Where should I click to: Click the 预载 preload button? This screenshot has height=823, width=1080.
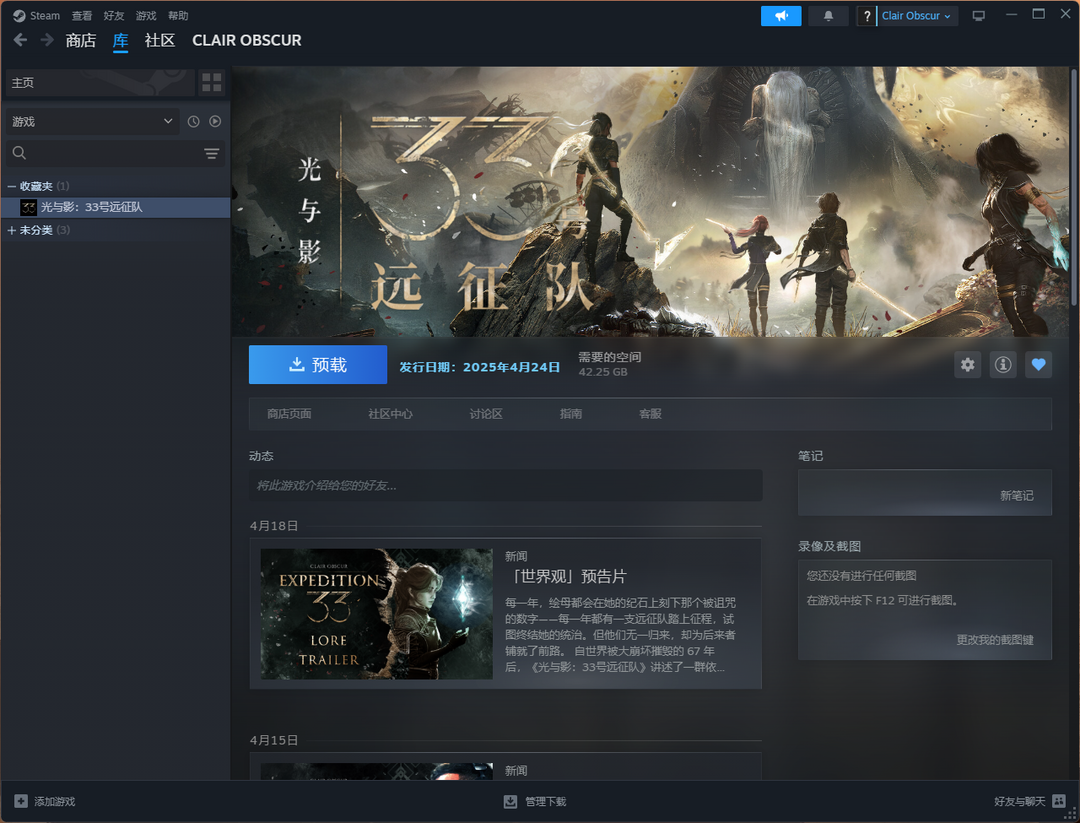click(318, 365)
